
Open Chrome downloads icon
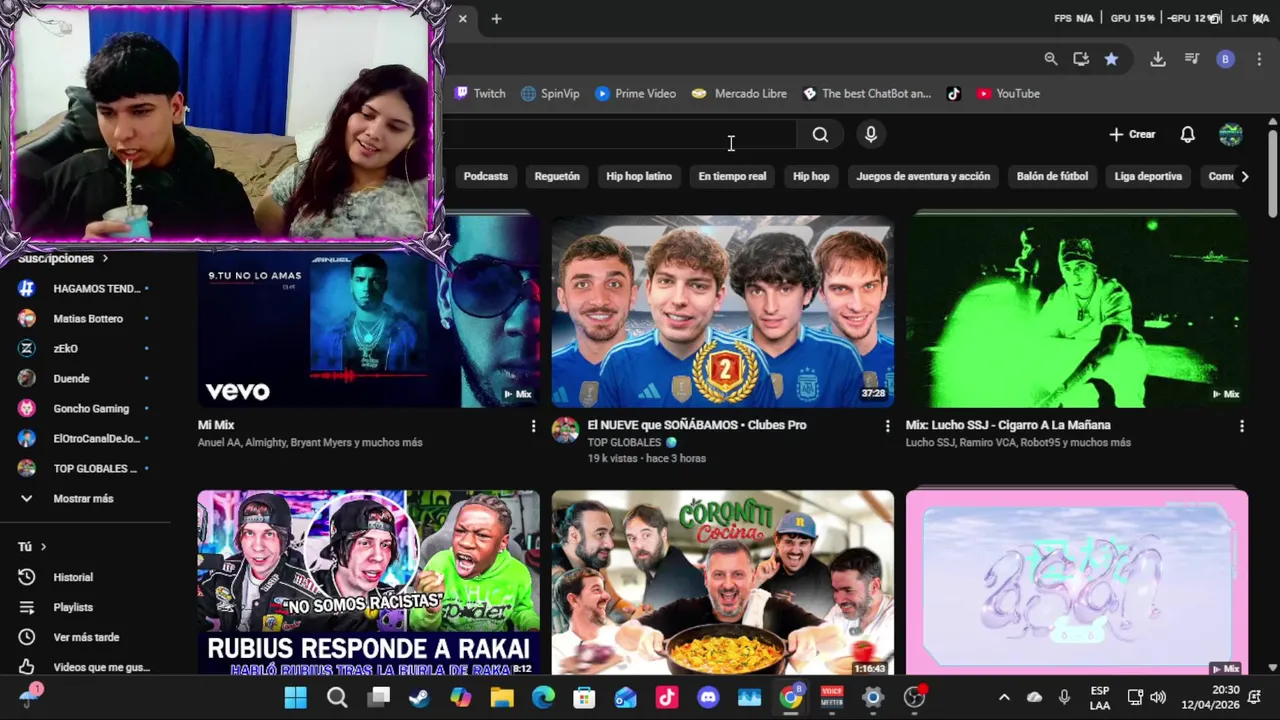point(1158,59)
